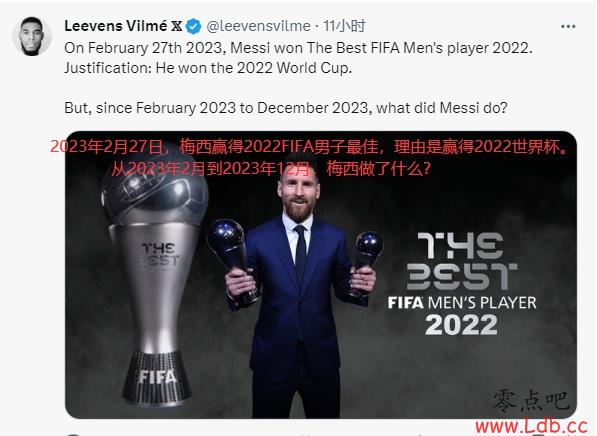Click the 零点吧 calligraphy watermark

coord(531,401)
